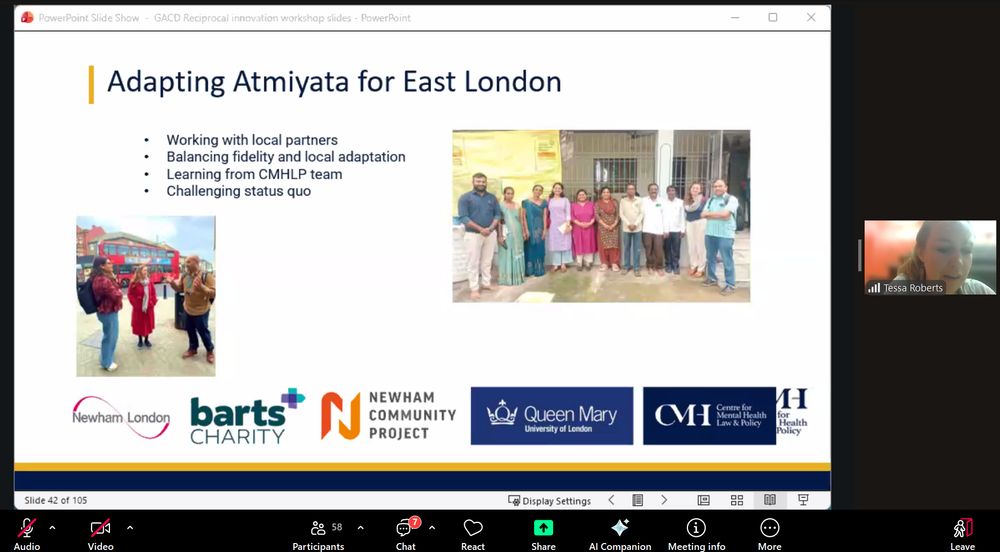1000x552 pixels.
Task: Click the red bus street photo
Action: [146, 296]
